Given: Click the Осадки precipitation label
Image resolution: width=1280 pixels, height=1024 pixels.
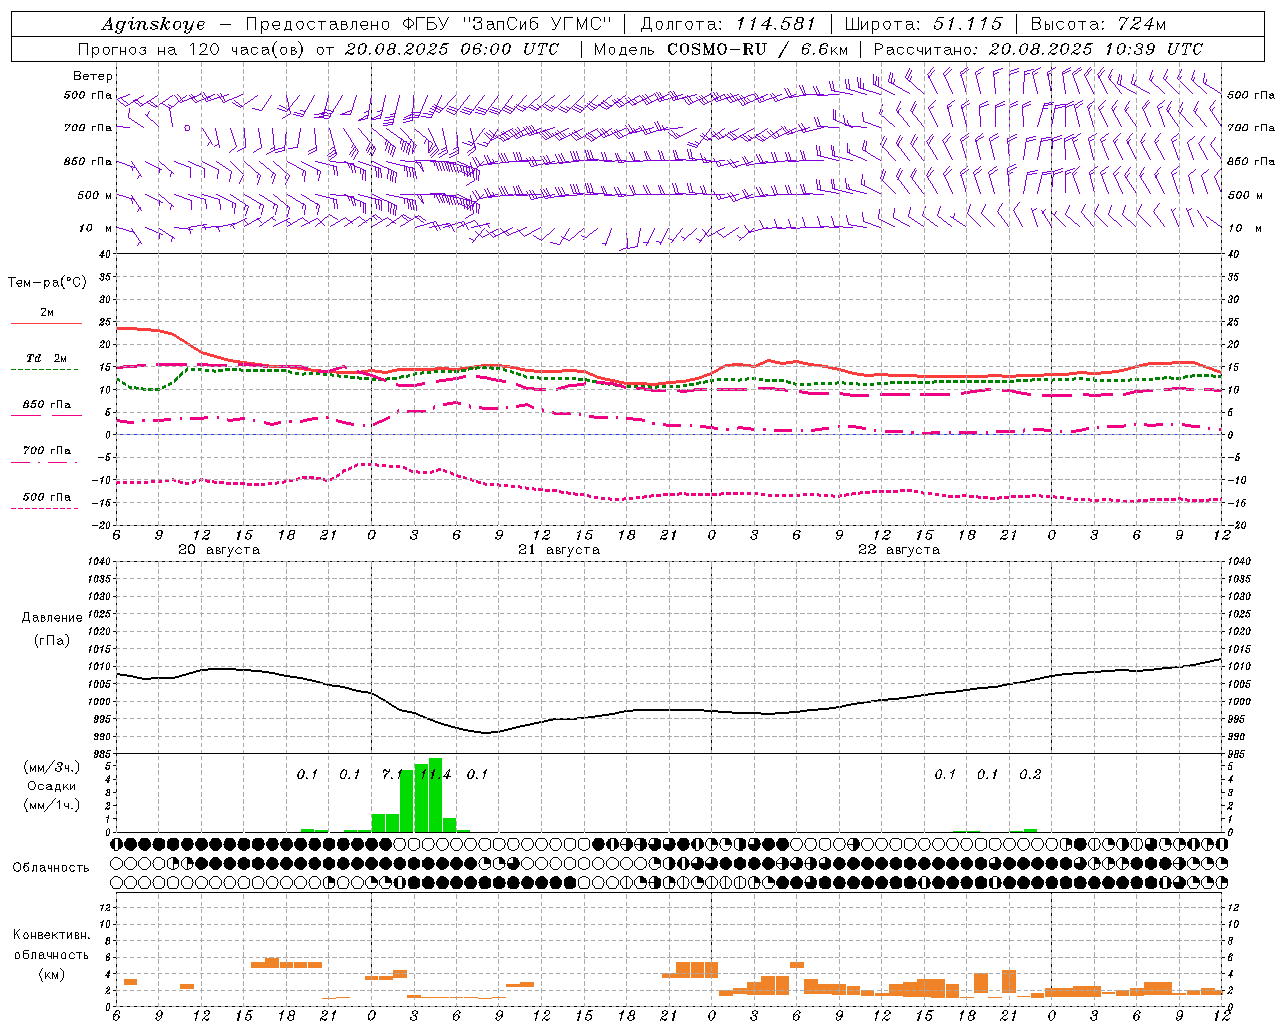Looking at the screenshot, I should click(x=51, y=786).
